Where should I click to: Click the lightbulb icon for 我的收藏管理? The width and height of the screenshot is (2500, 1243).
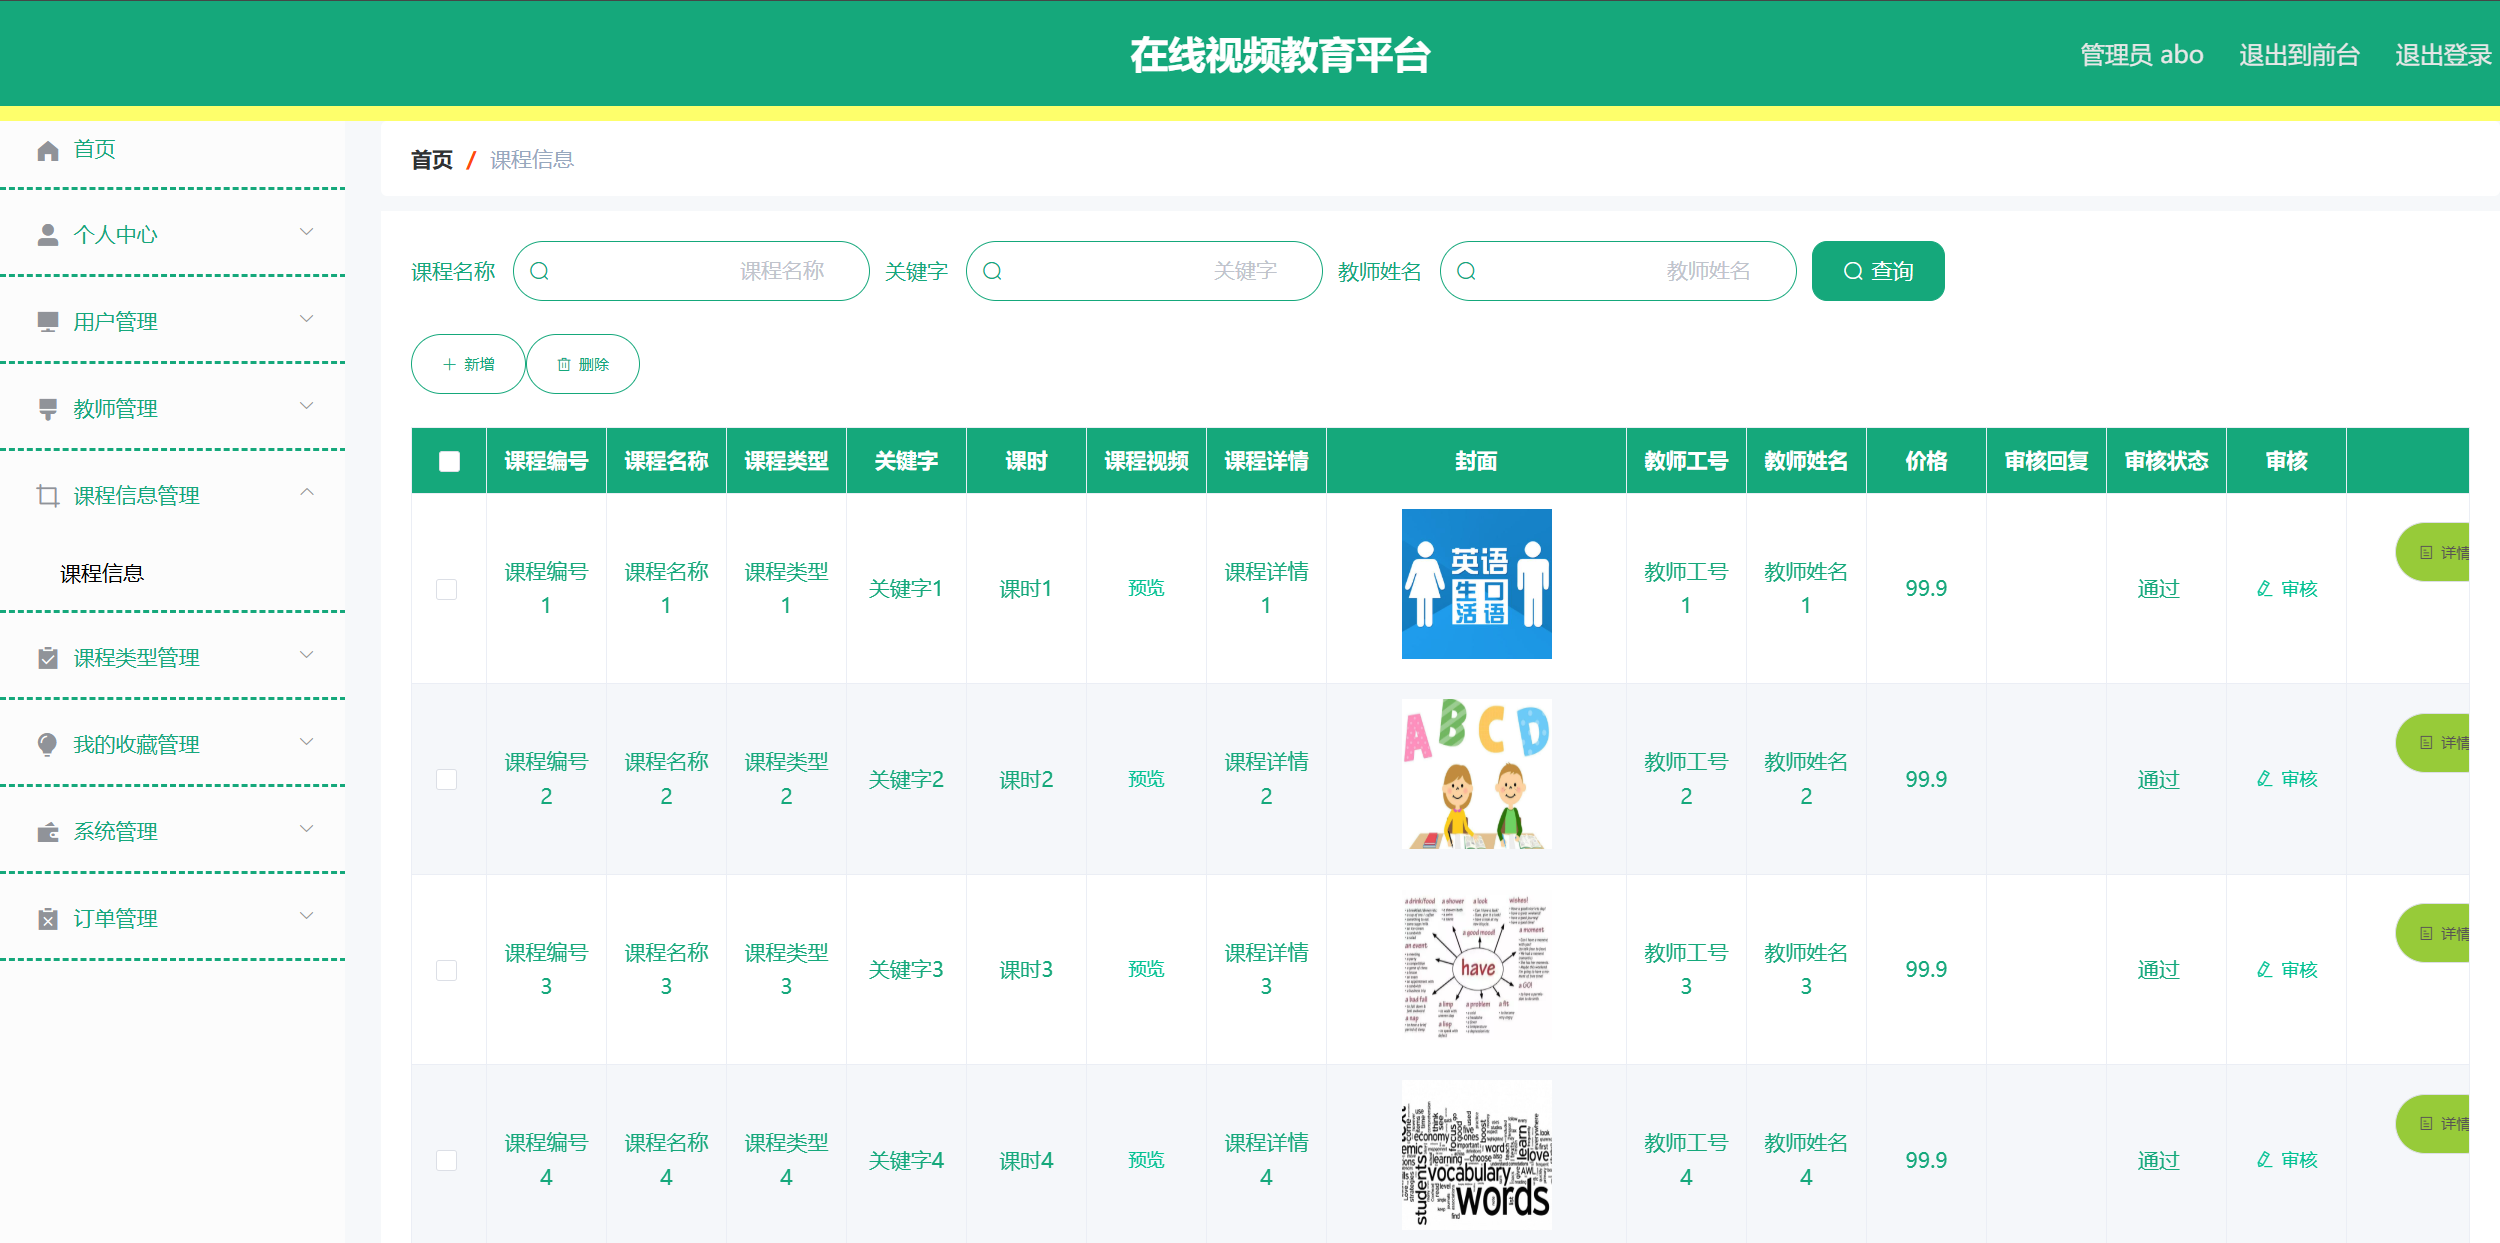click(47, 745)
